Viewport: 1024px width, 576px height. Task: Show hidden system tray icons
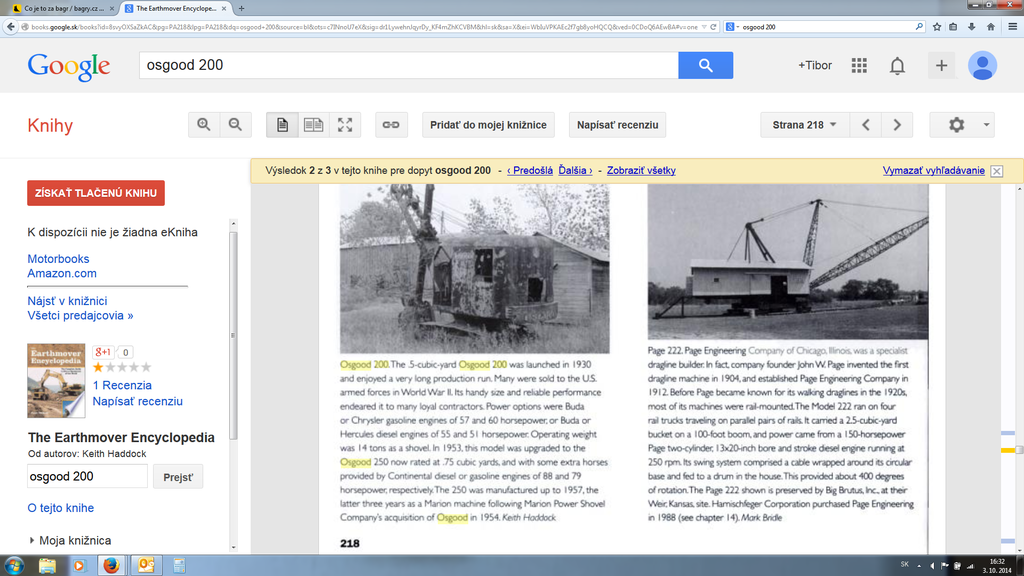point(919,566)
